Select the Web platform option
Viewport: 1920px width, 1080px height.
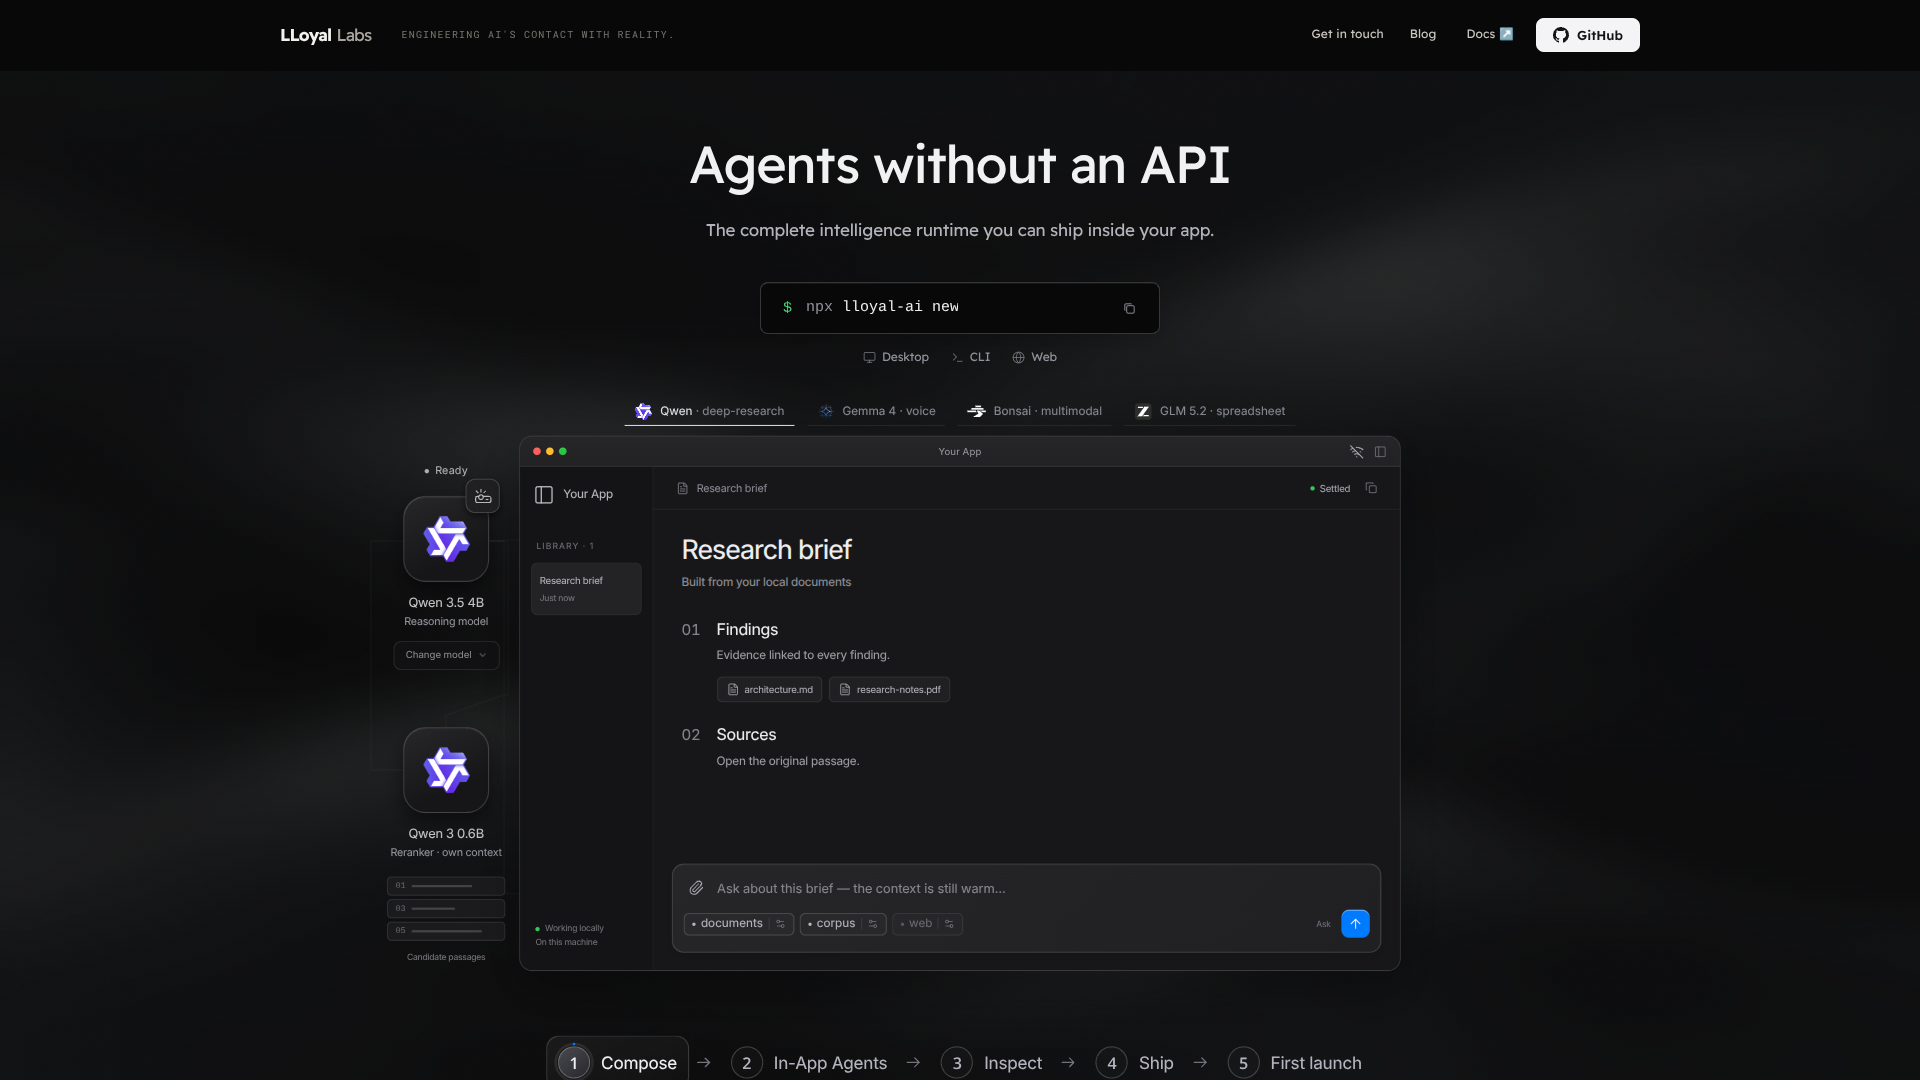tap(1034, 357)
